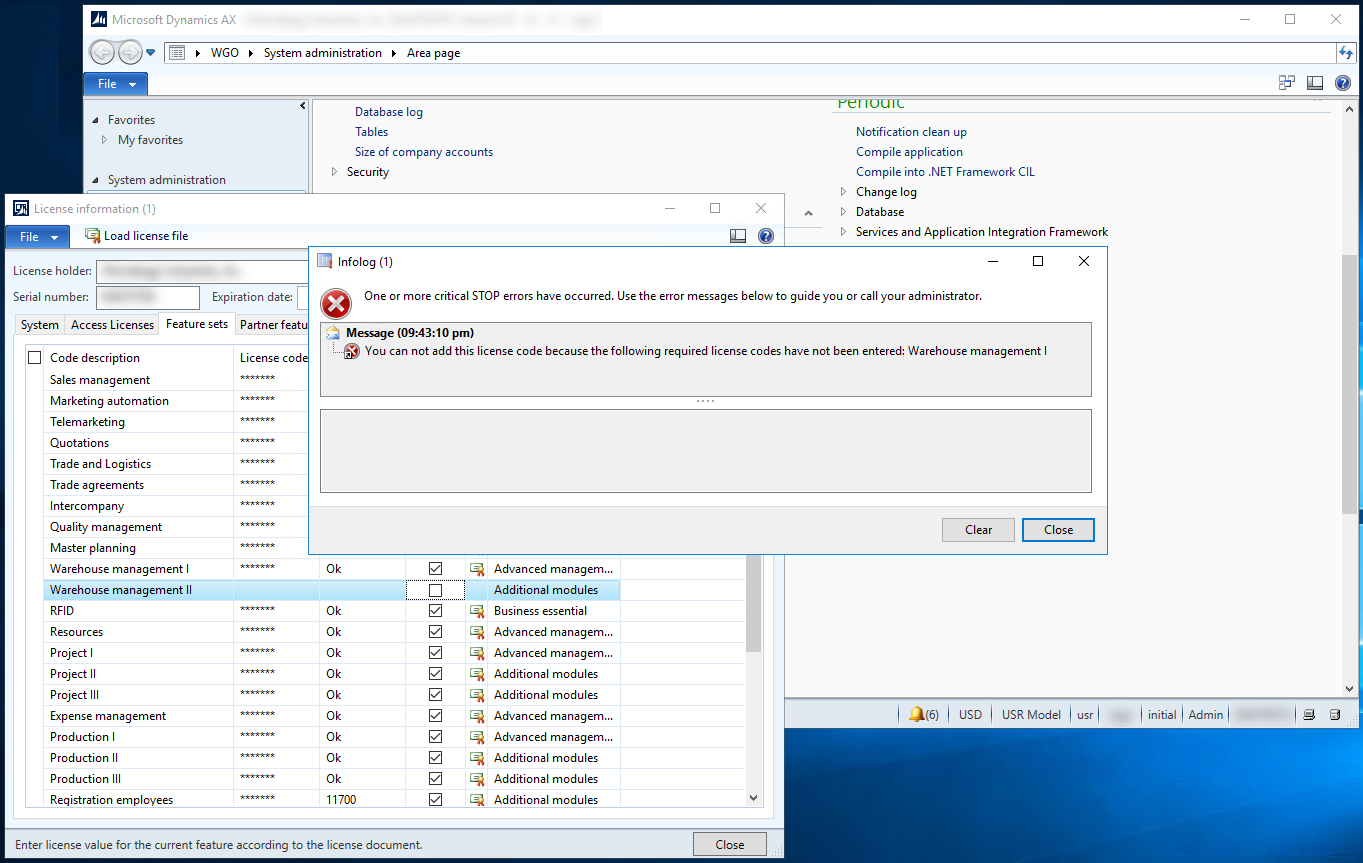Collapse the navigation pane with the arrow
Screen dimensions: 1363x863
[x=302, y=106]
